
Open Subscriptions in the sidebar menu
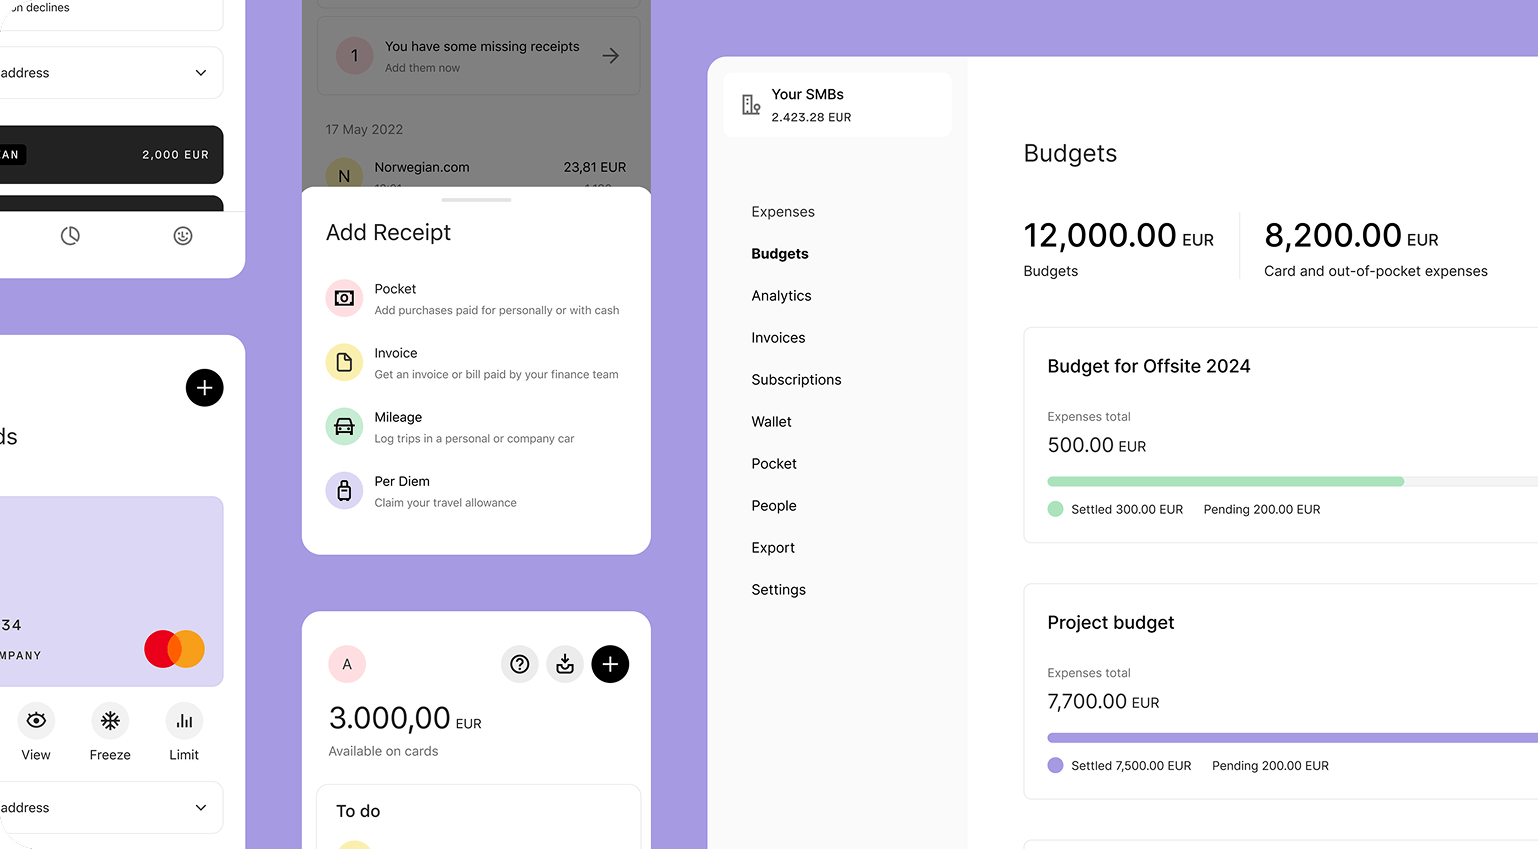pyautogui.click(x=796, y=380)
